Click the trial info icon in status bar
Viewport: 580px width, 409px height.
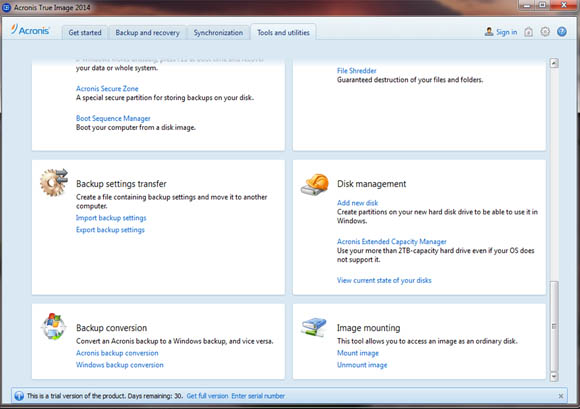[x=19, y=396]
